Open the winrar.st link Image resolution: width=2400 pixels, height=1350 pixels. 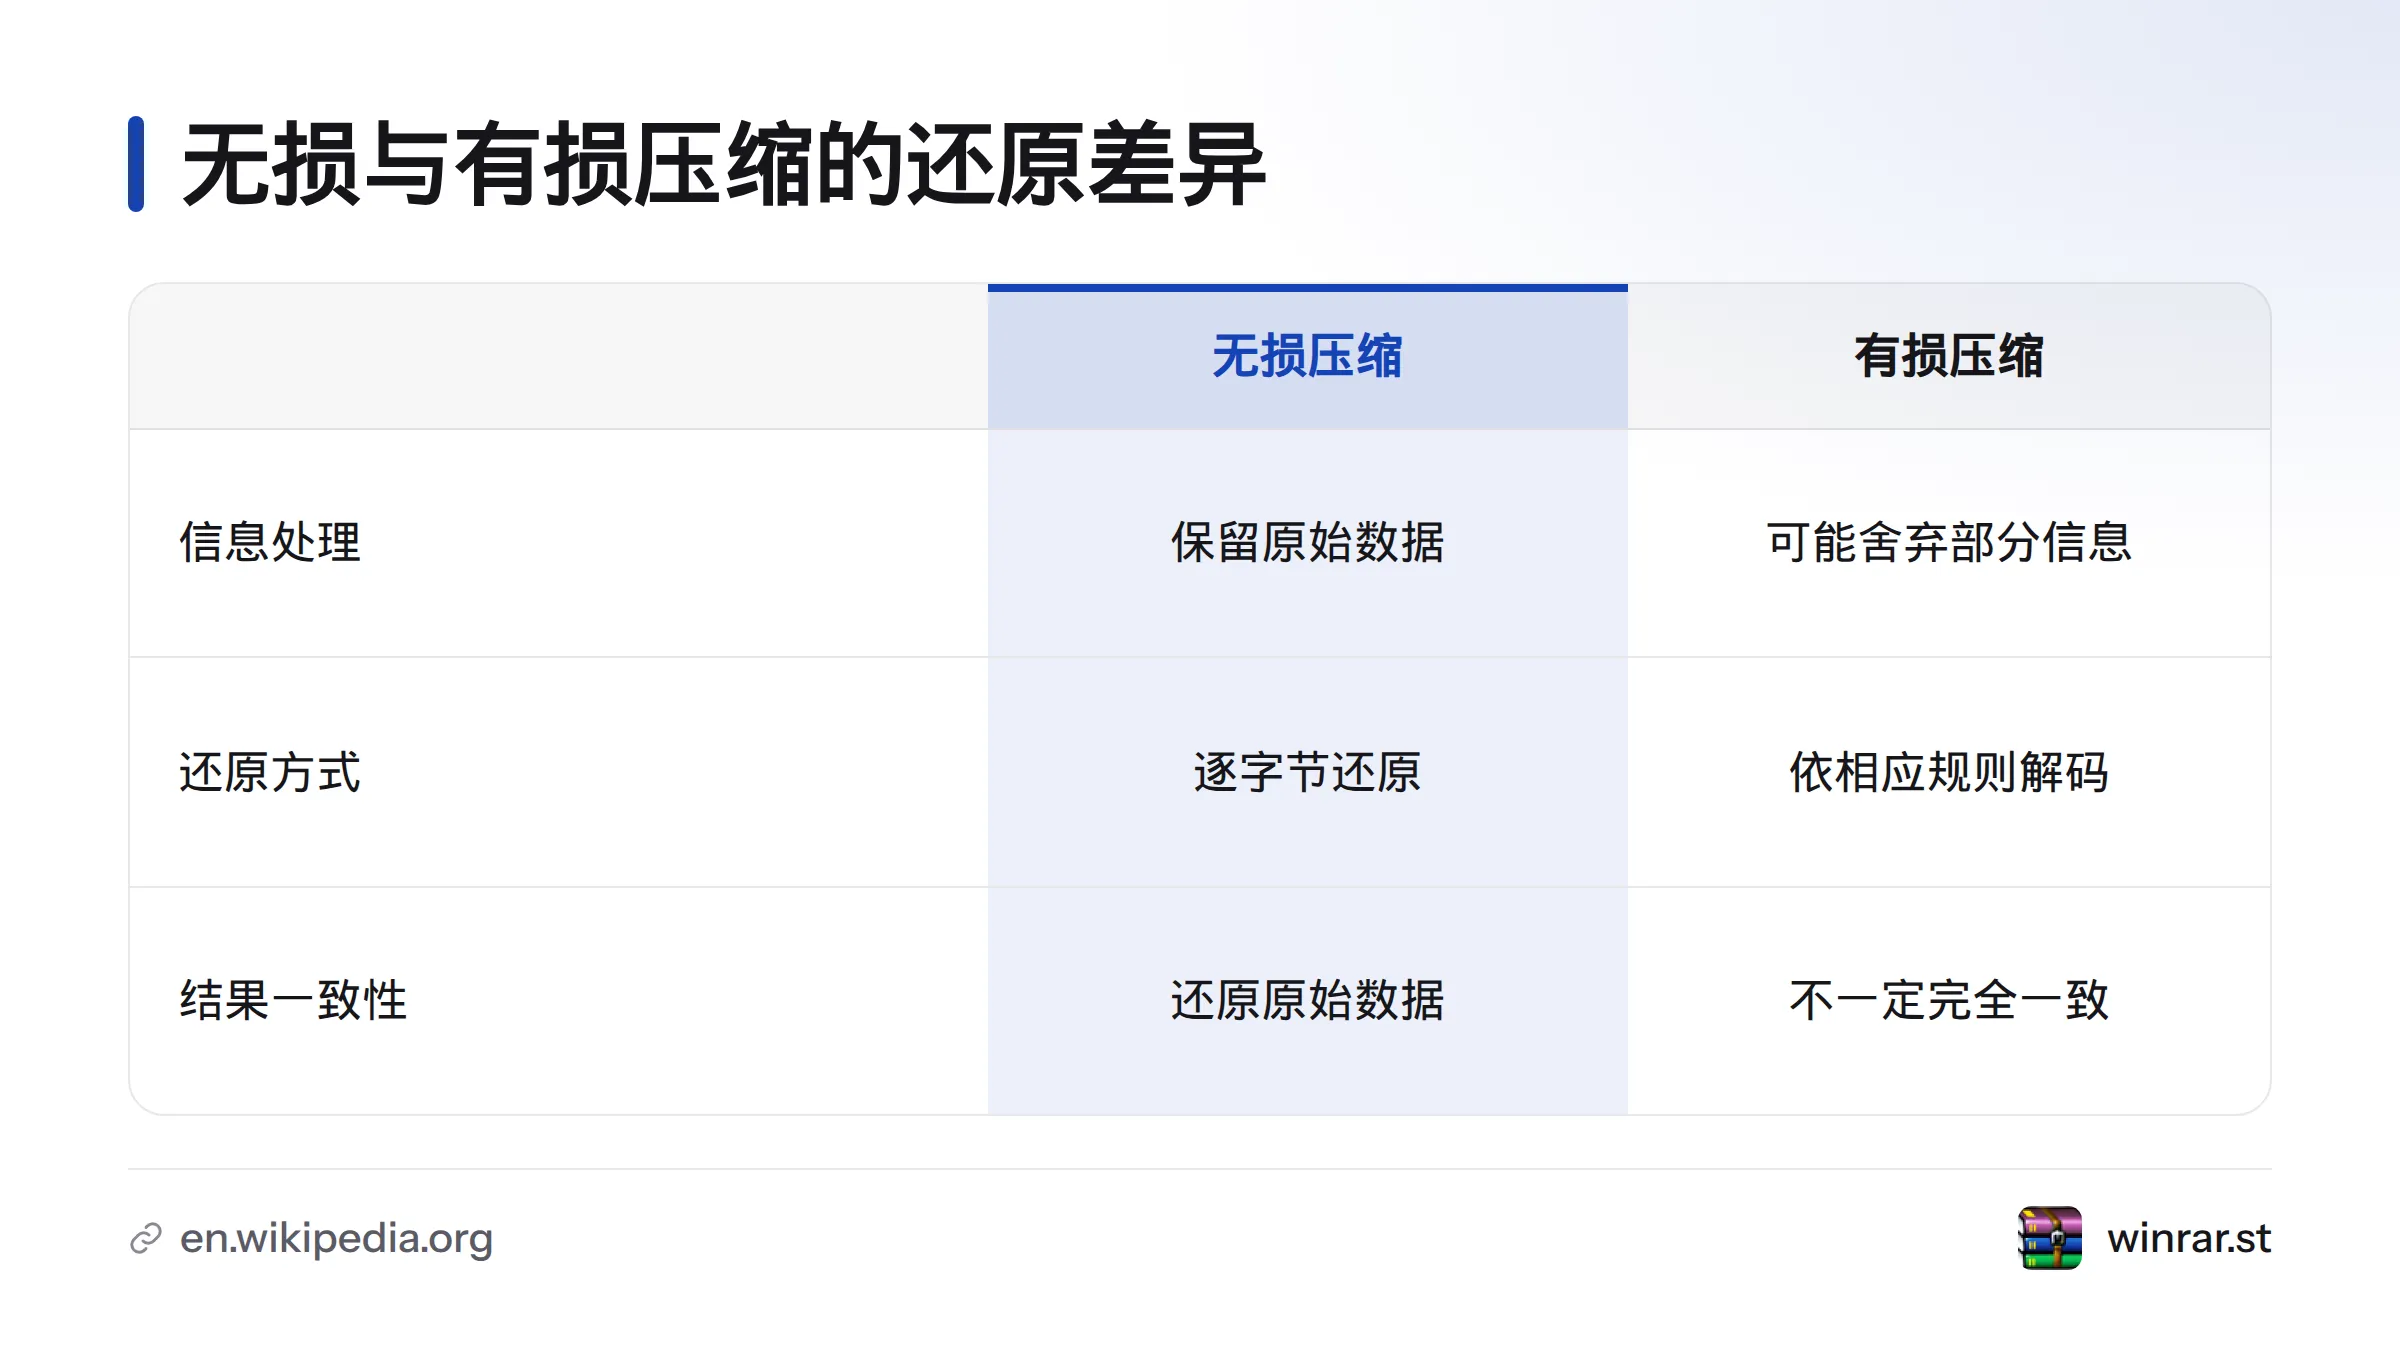pos(2189,1238)
